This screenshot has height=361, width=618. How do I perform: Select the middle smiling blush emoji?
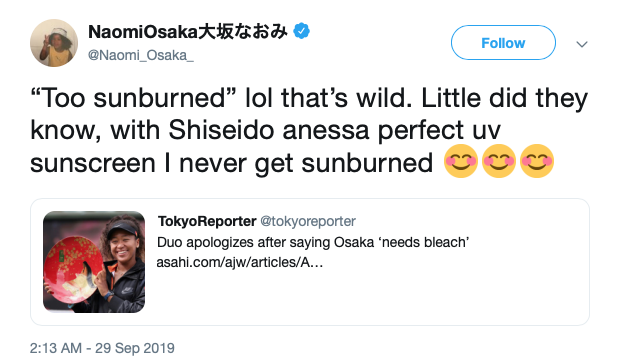pos(499,161)
